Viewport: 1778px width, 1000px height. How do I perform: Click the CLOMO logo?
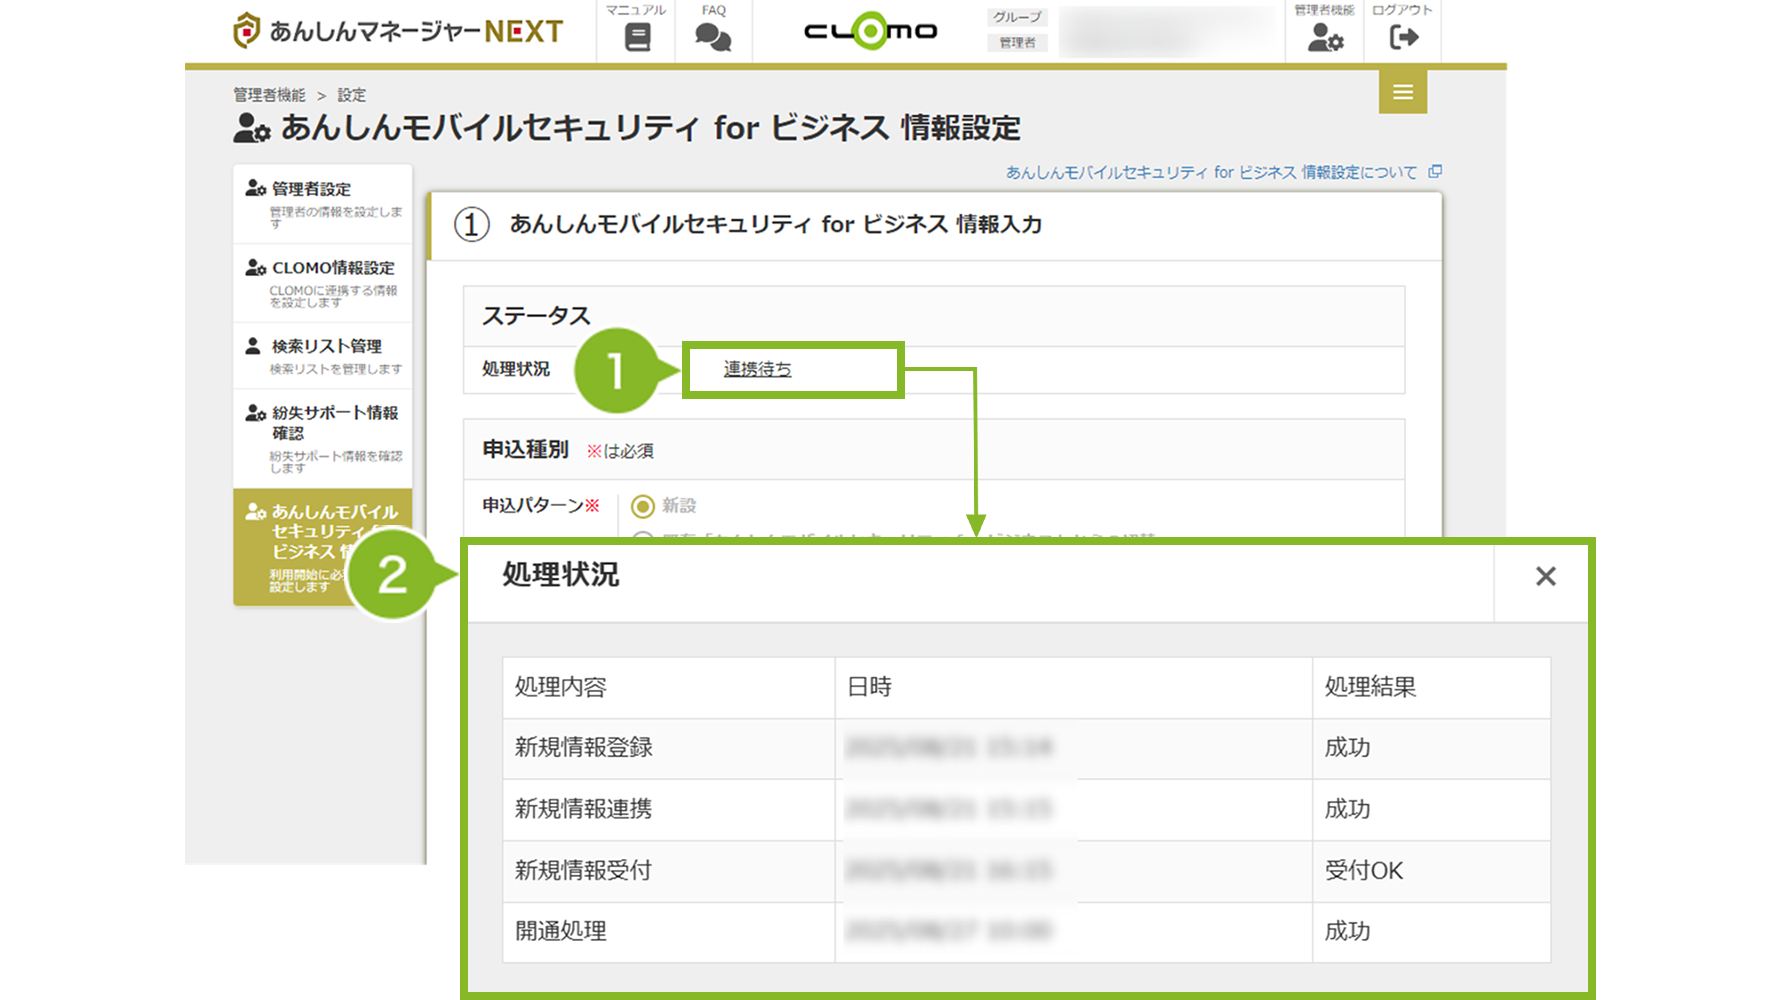(x=870, y=32)
